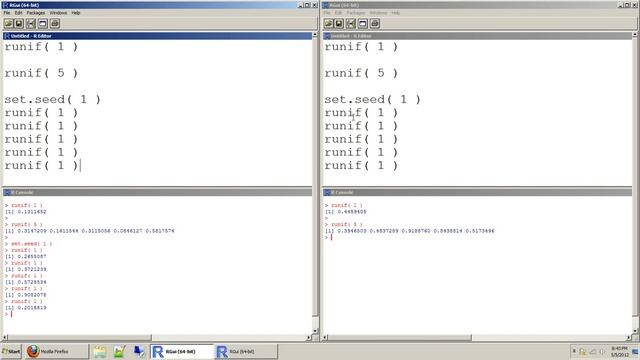This screenshot has width=640, height=360.
Task: Click the 0.5728534 output in left console
Action: click(32, 282)
